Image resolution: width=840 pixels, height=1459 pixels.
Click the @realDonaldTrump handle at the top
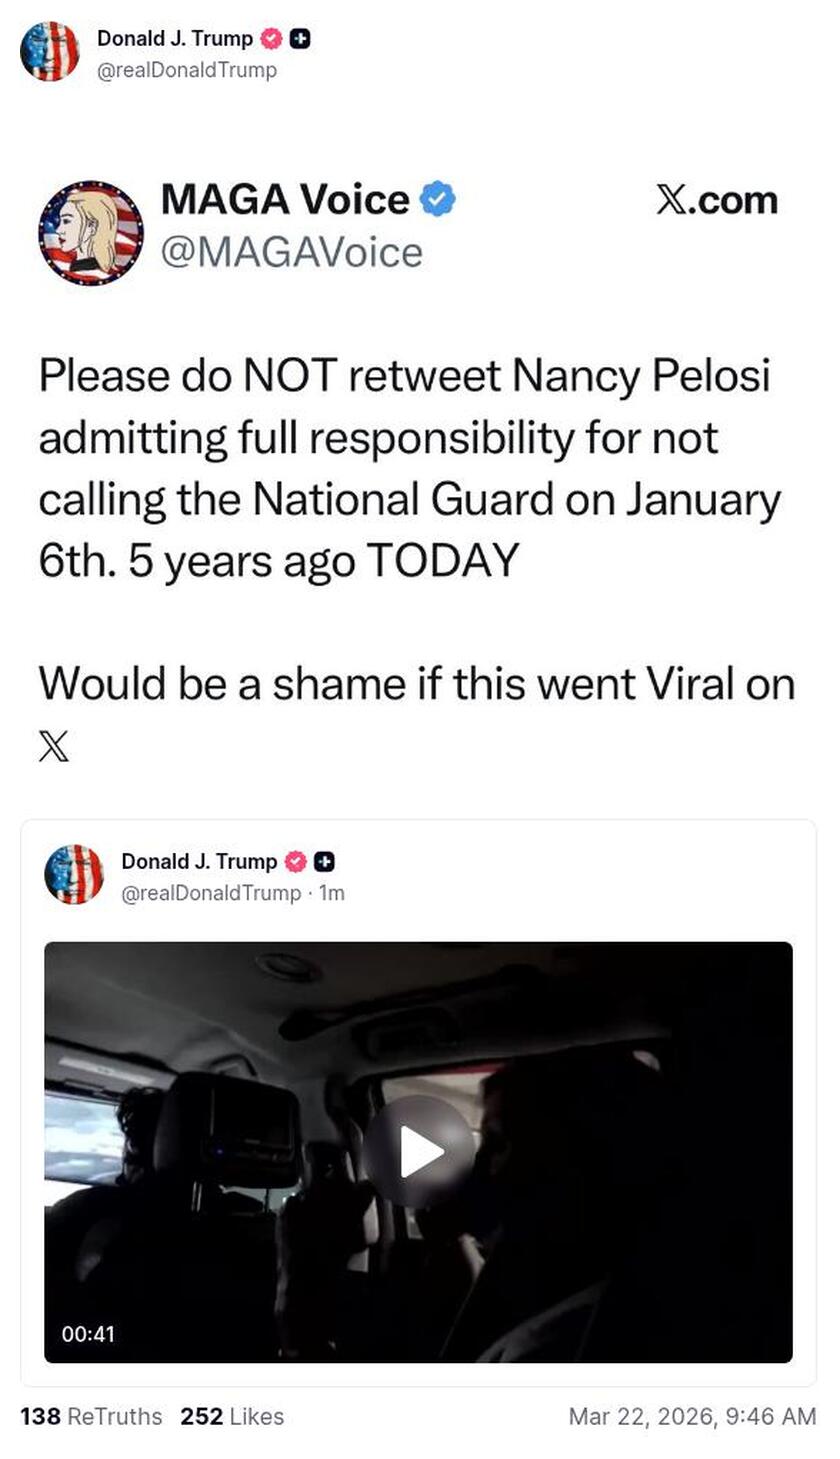click(x=190, y=70)
